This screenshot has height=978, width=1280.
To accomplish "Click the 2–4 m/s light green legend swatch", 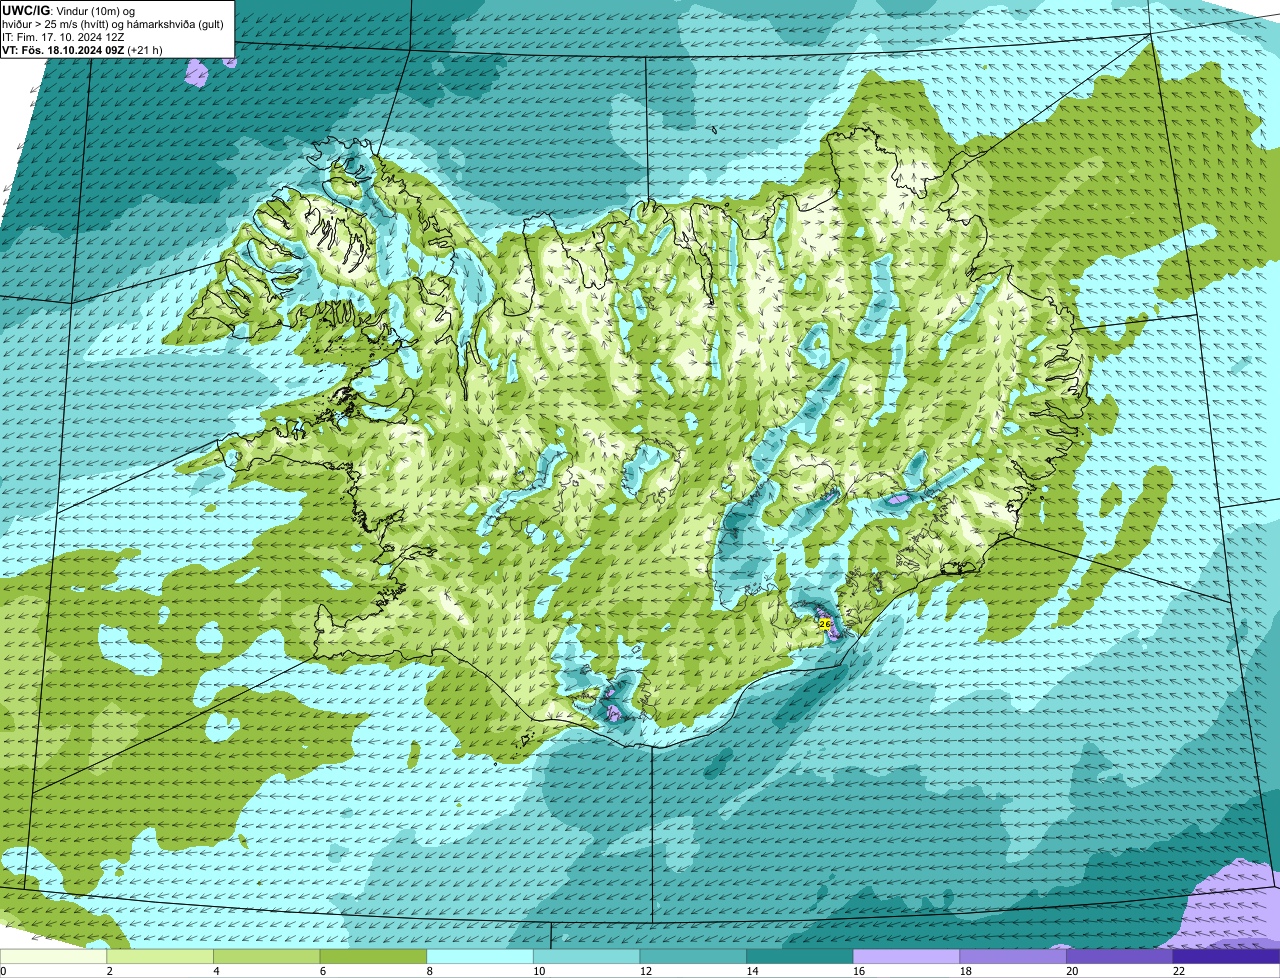I will (160, 956).
